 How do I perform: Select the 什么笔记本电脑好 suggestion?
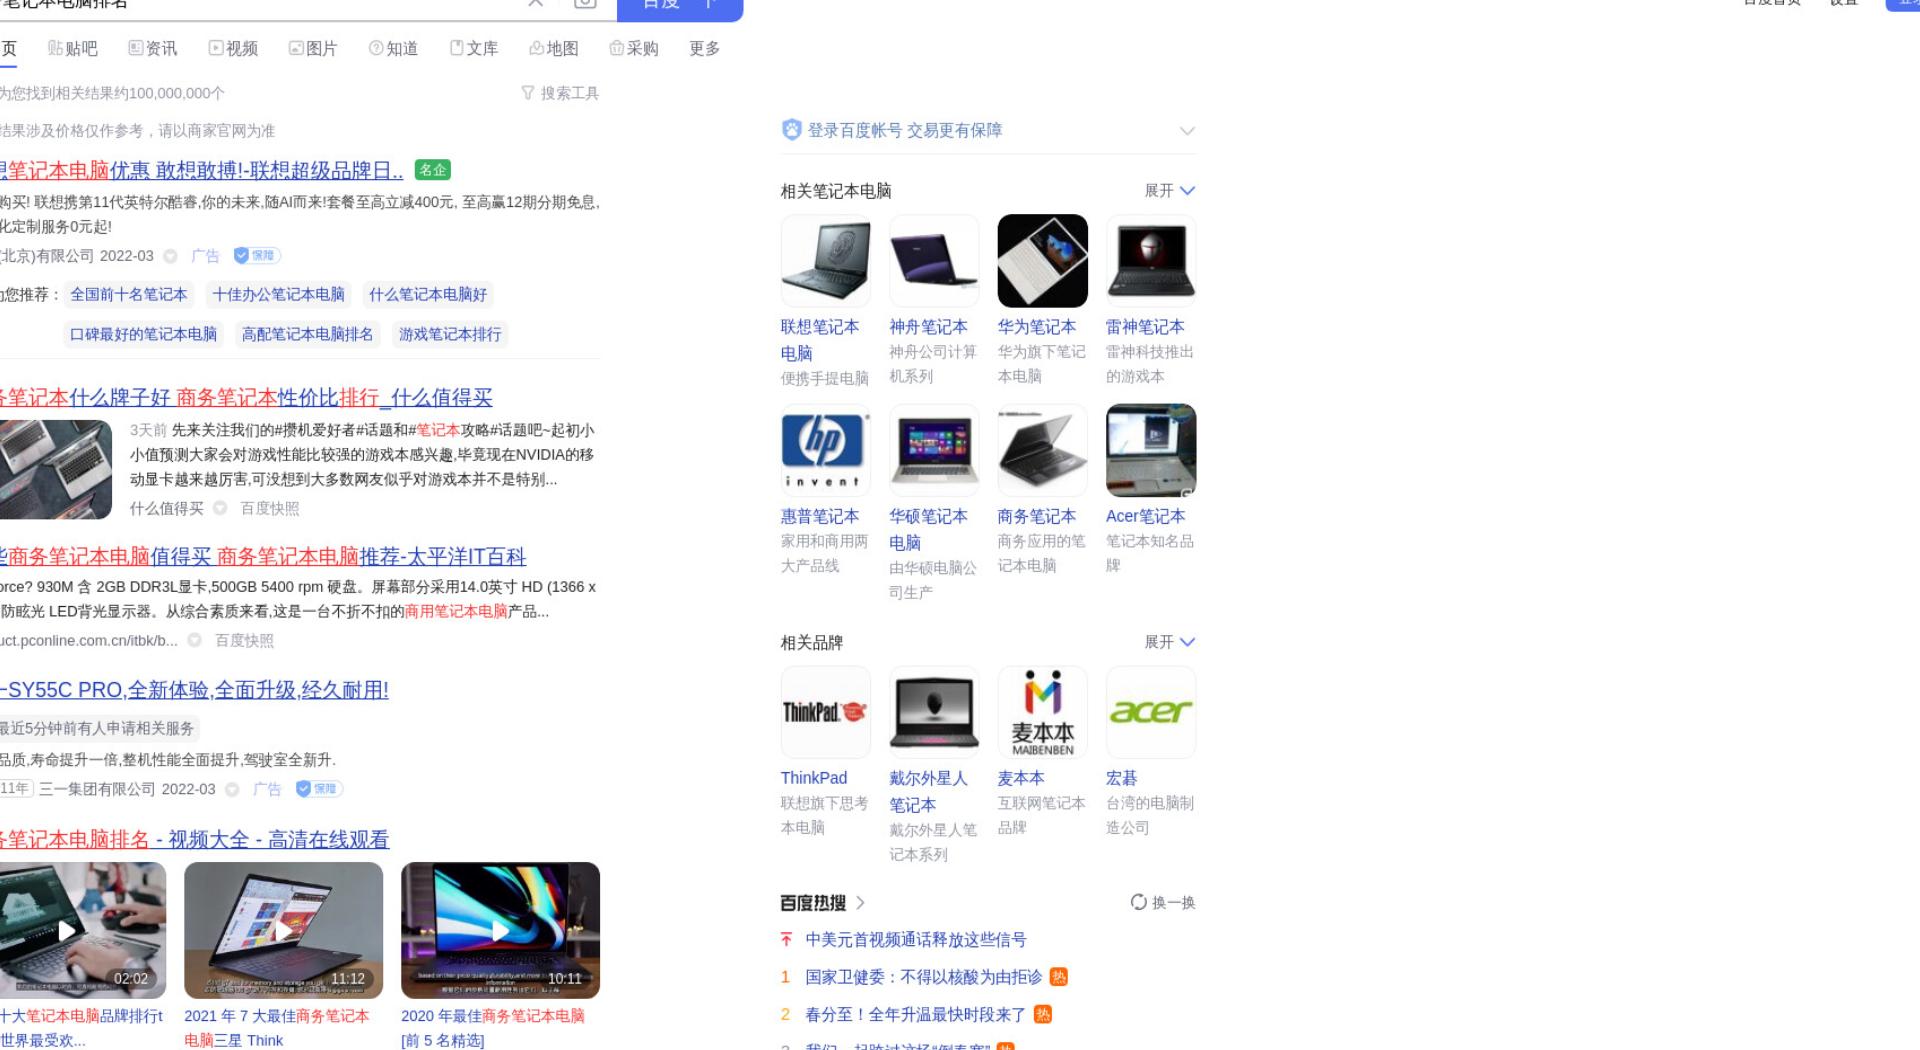[x=428, y=294]
